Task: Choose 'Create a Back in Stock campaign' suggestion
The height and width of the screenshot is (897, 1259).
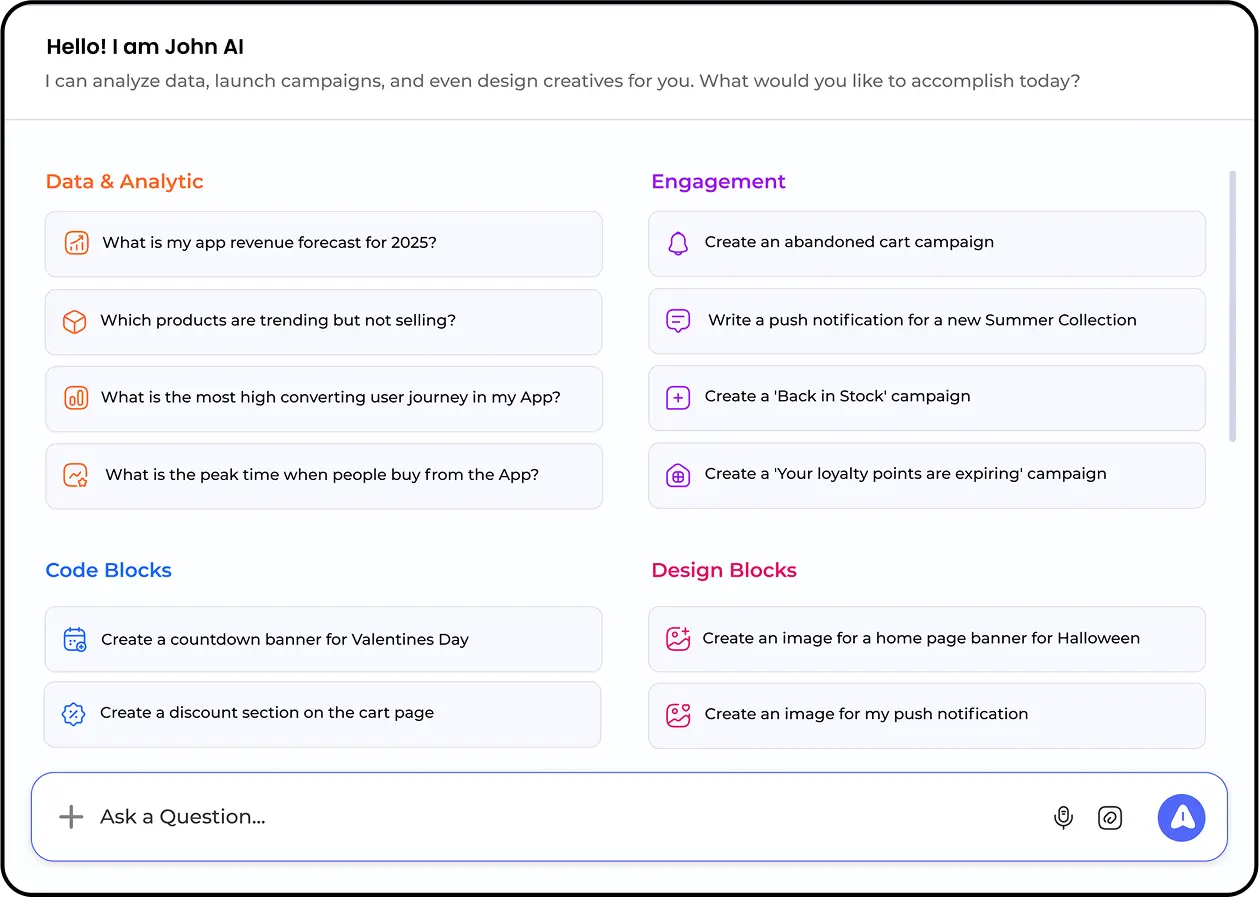Action: [x=837, y=397]
